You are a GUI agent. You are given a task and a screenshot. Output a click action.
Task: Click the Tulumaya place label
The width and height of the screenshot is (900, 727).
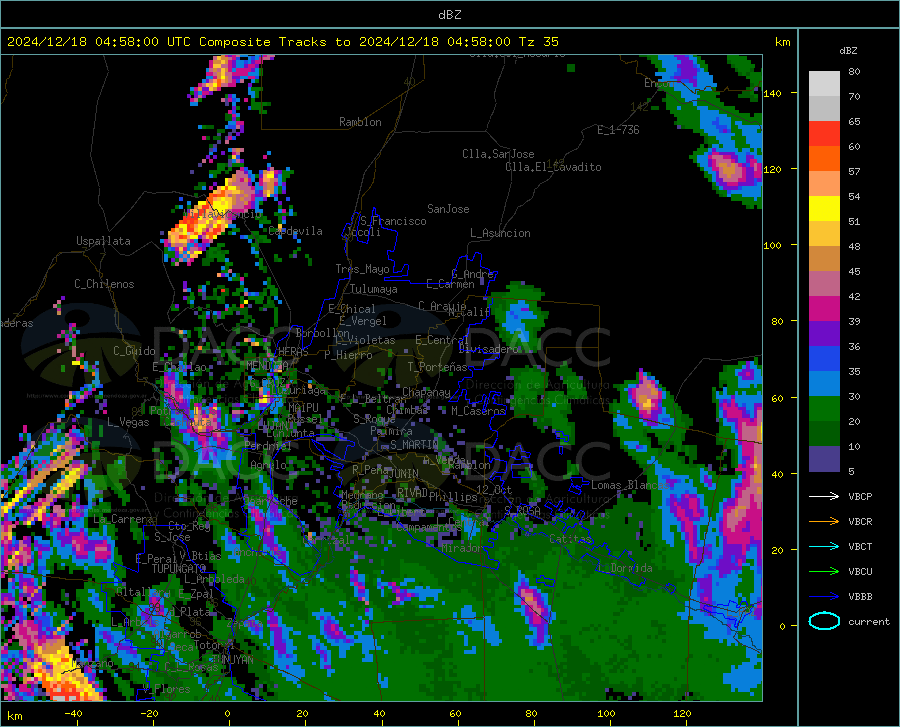[374, 289]
